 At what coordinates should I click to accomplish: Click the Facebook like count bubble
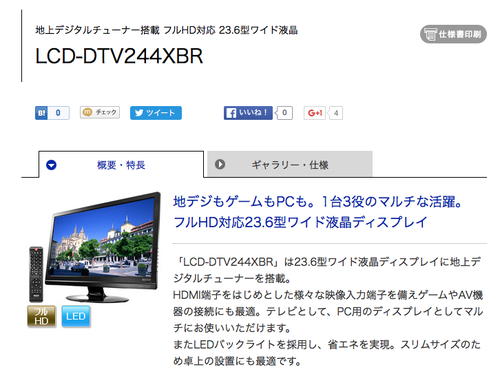(284, 113)
